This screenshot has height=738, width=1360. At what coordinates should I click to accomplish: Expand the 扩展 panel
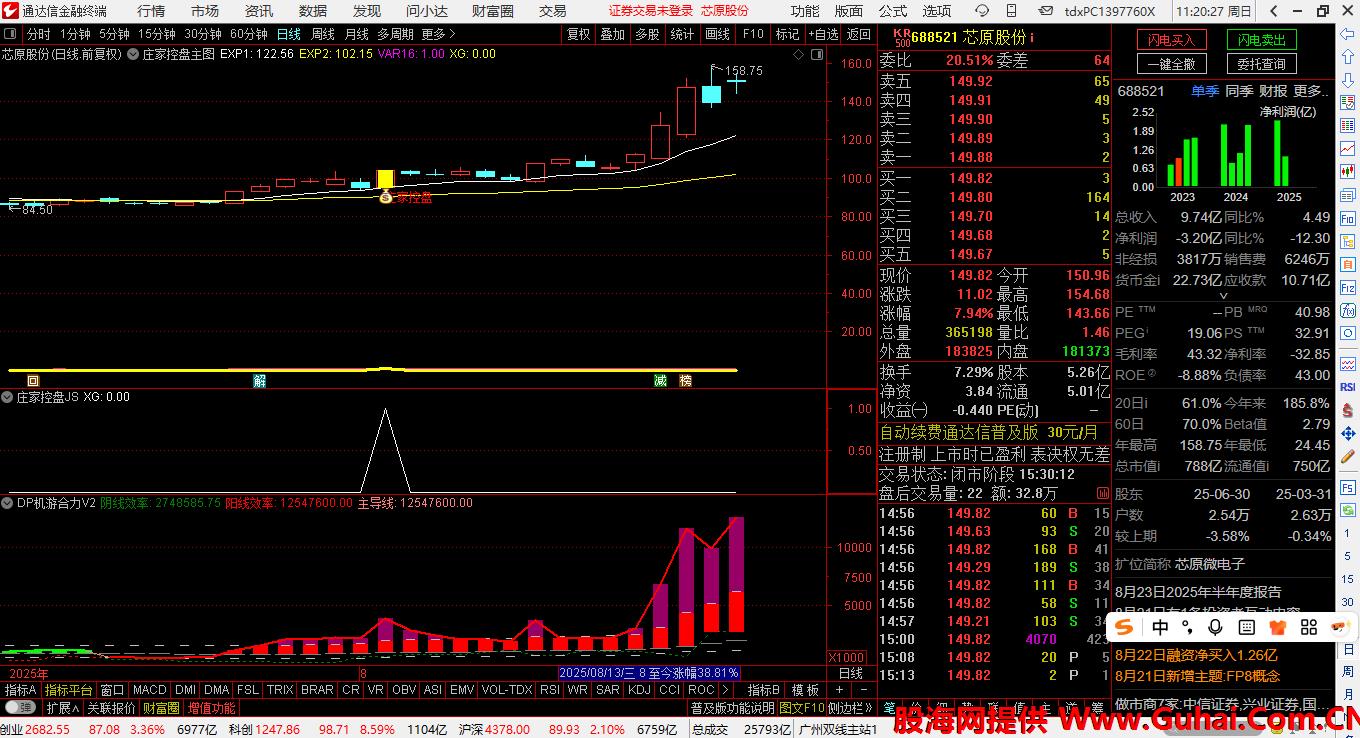pyautogui.click(x=63, y=708)
